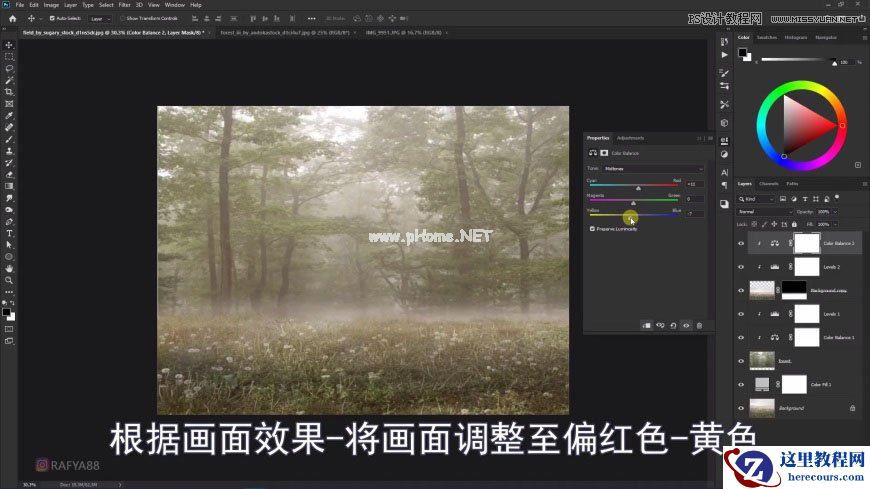Select the Color Balance 2 layer mask thumbnail
This screenshot has height=489, width=870.
[x=807, y=243]
